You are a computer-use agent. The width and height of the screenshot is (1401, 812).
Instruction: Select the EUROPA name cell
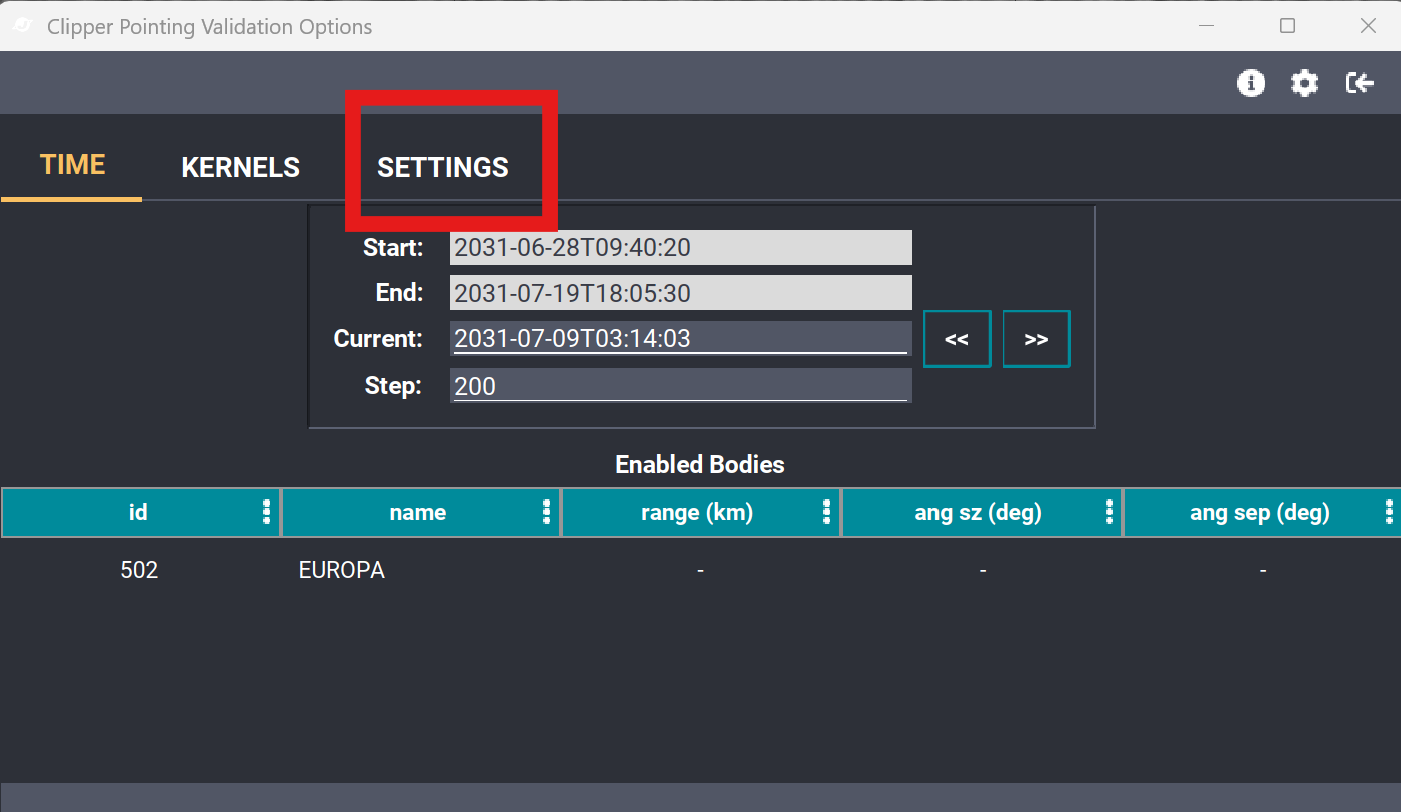pyautogui.click(x=342, y=570)
